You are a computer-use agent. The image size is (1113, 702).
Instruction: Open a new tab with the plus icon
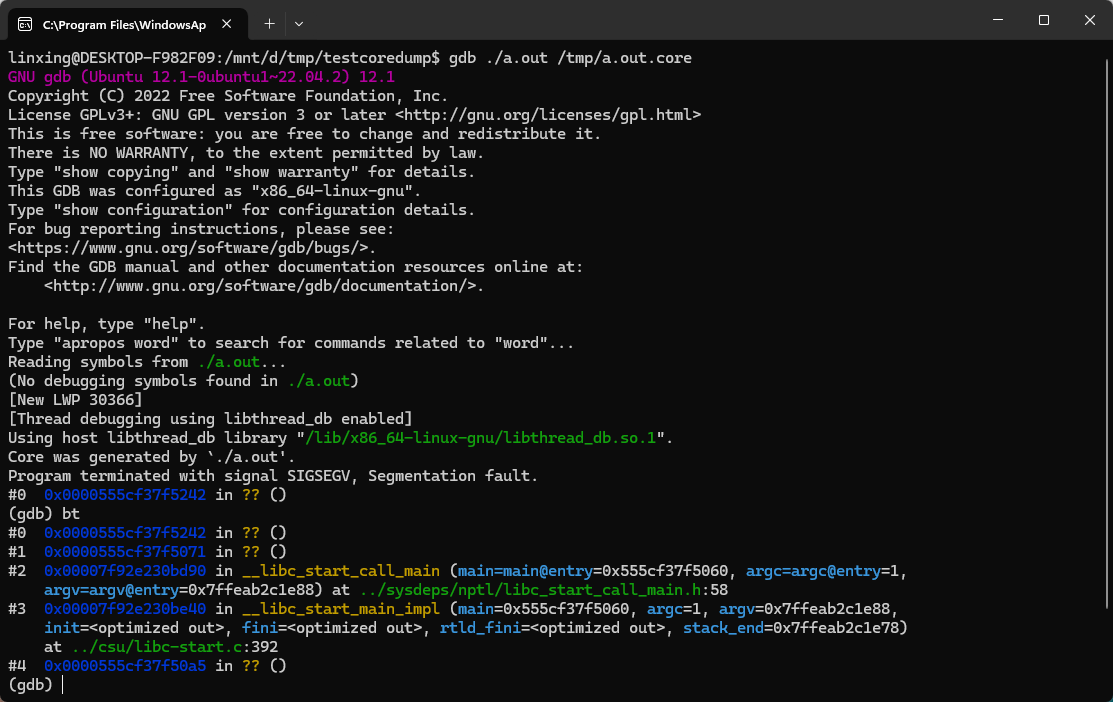[x=270, y=23]
